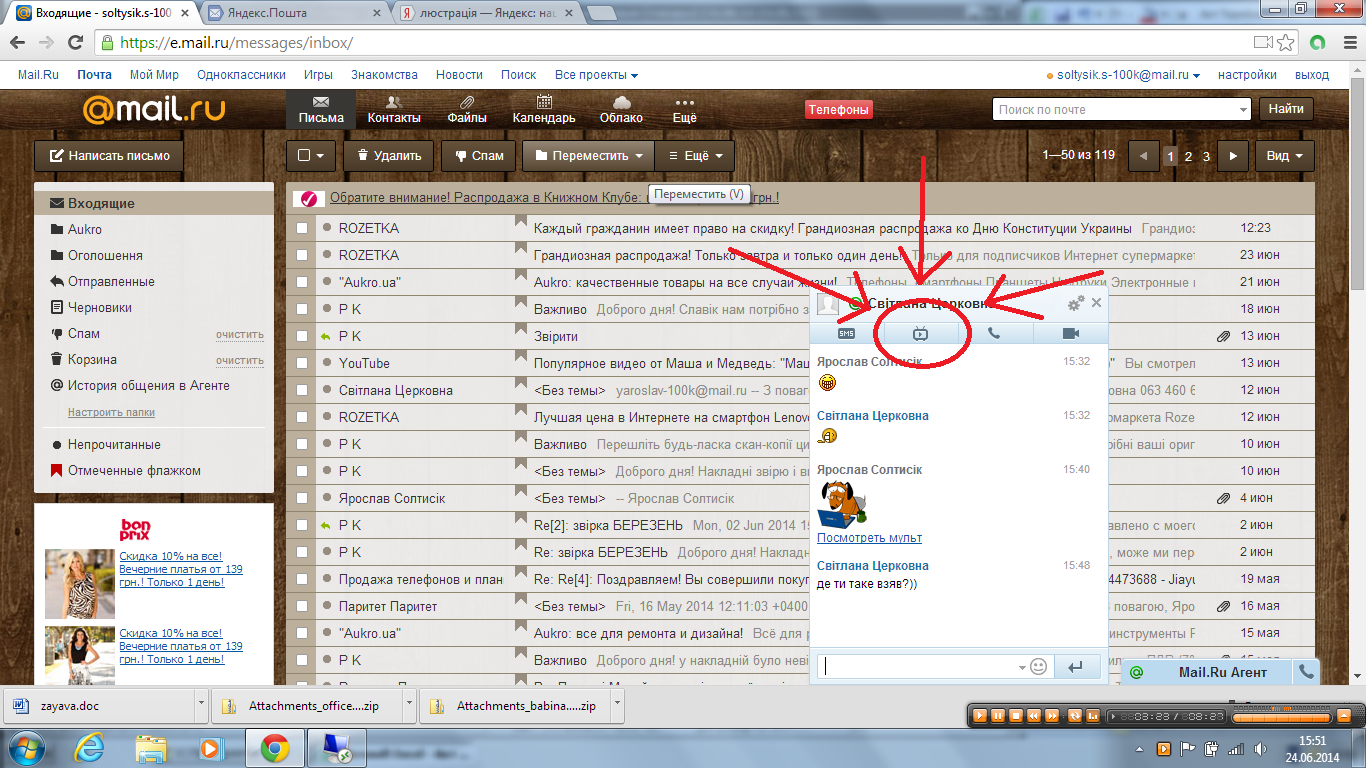Go back in browser history
Viewport: 1366px width, 768px height.
[x=18, y=43]
